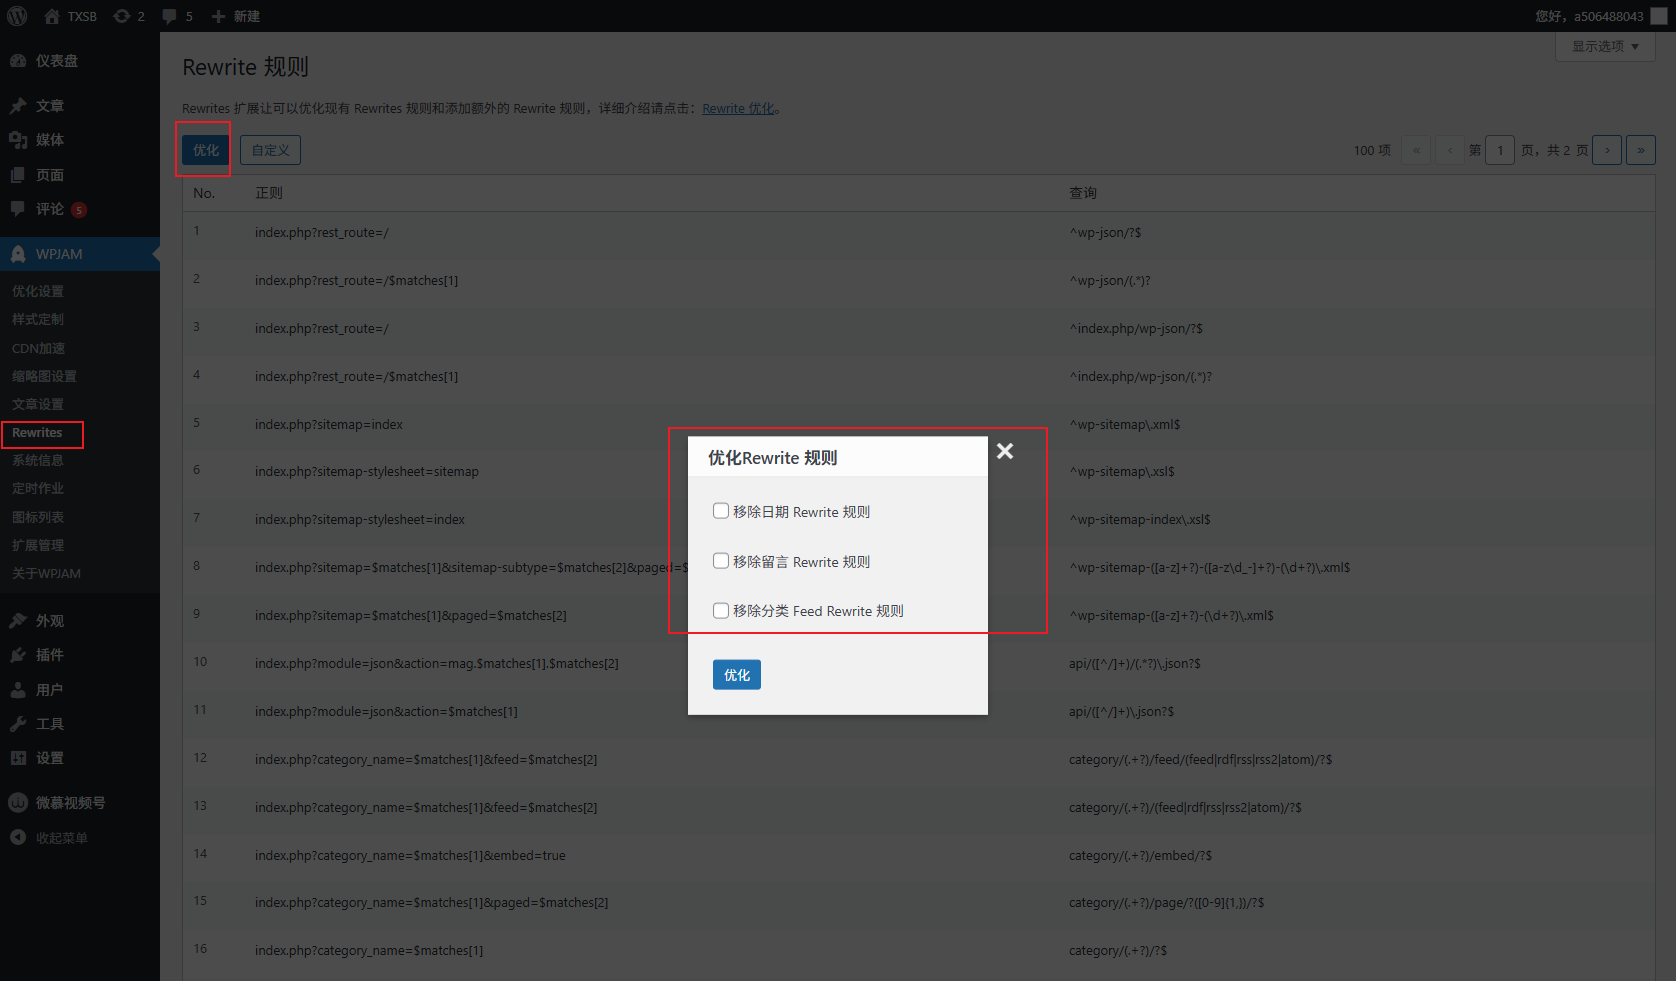Open the 媒体 media library menu

(x=50, y=140)
